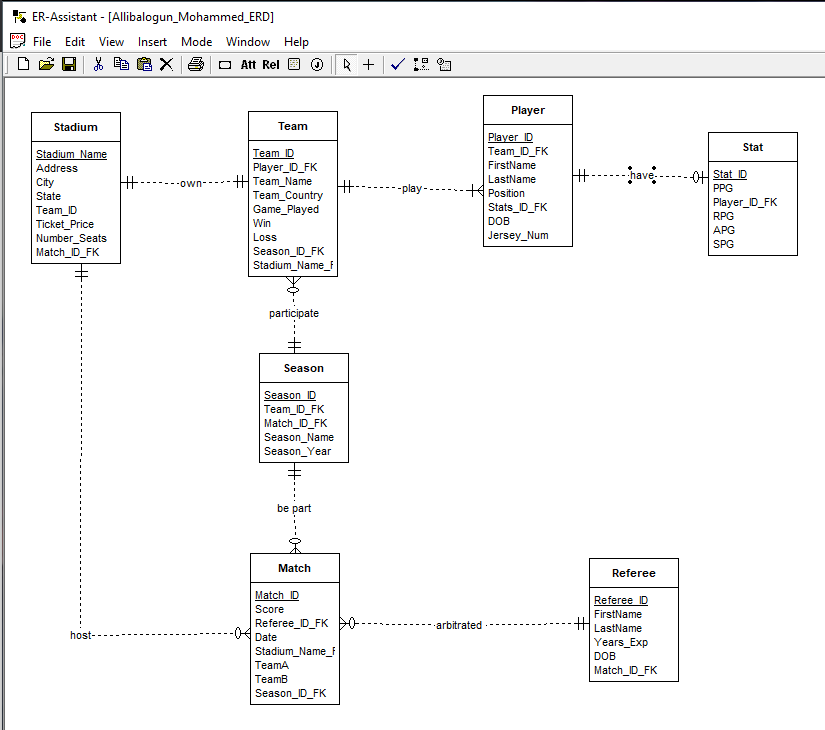Select the Rel relationship tool
This screenshot has height=730, width=825.
point(271,65)
